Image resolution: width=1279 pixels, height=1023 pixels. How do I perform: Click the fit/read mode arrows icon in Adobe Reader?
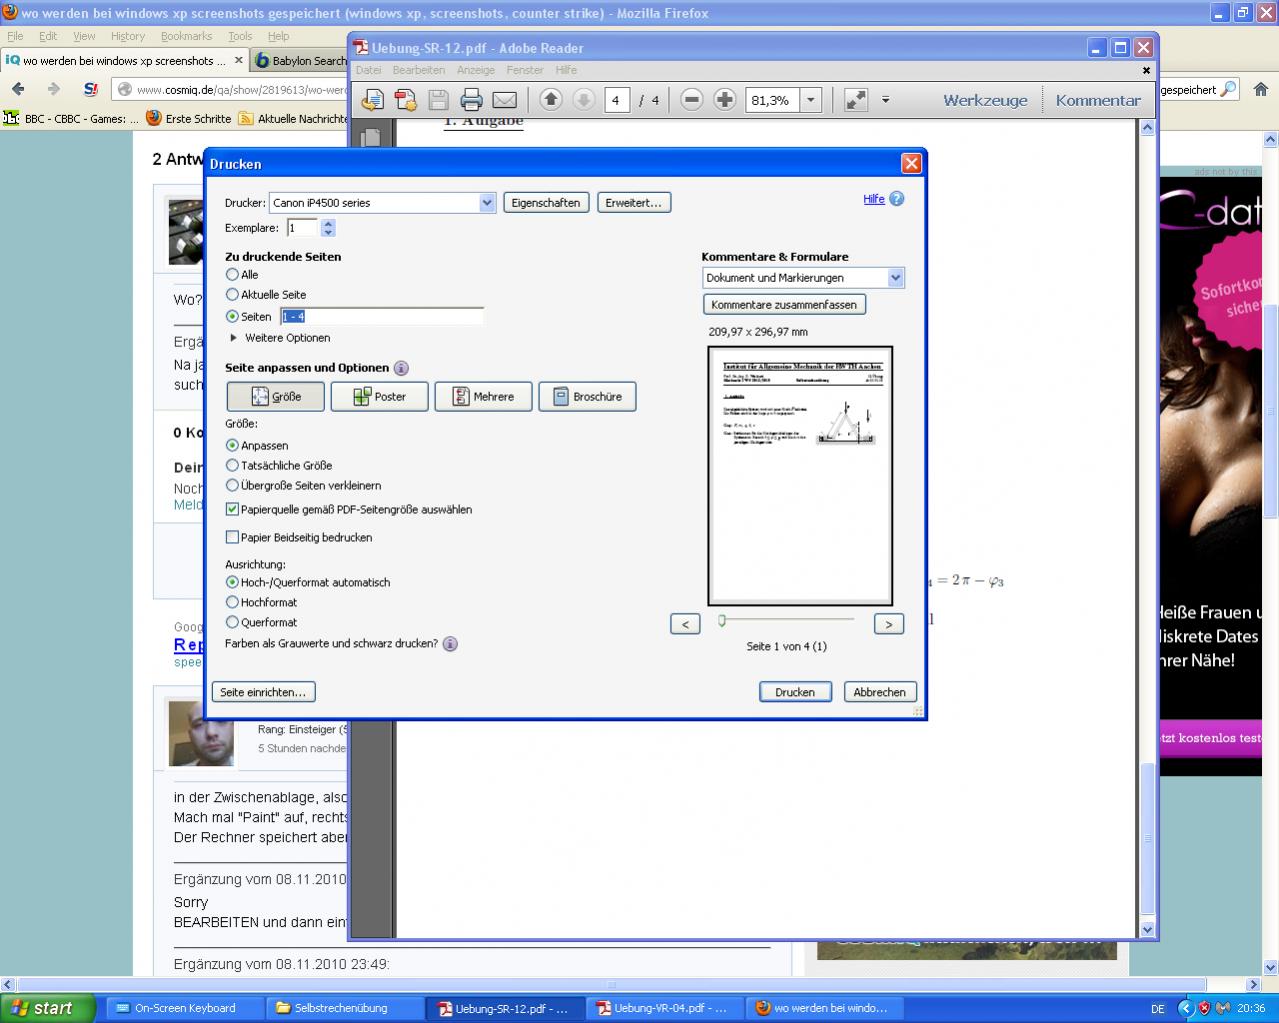(x=856, y=100)
